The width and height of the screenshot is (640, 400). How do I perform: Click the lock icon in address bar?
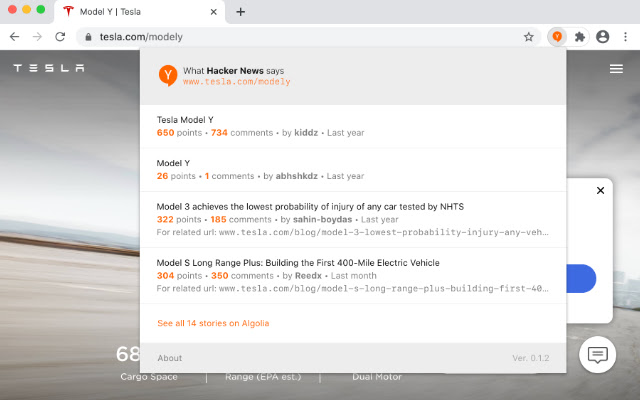88,37
